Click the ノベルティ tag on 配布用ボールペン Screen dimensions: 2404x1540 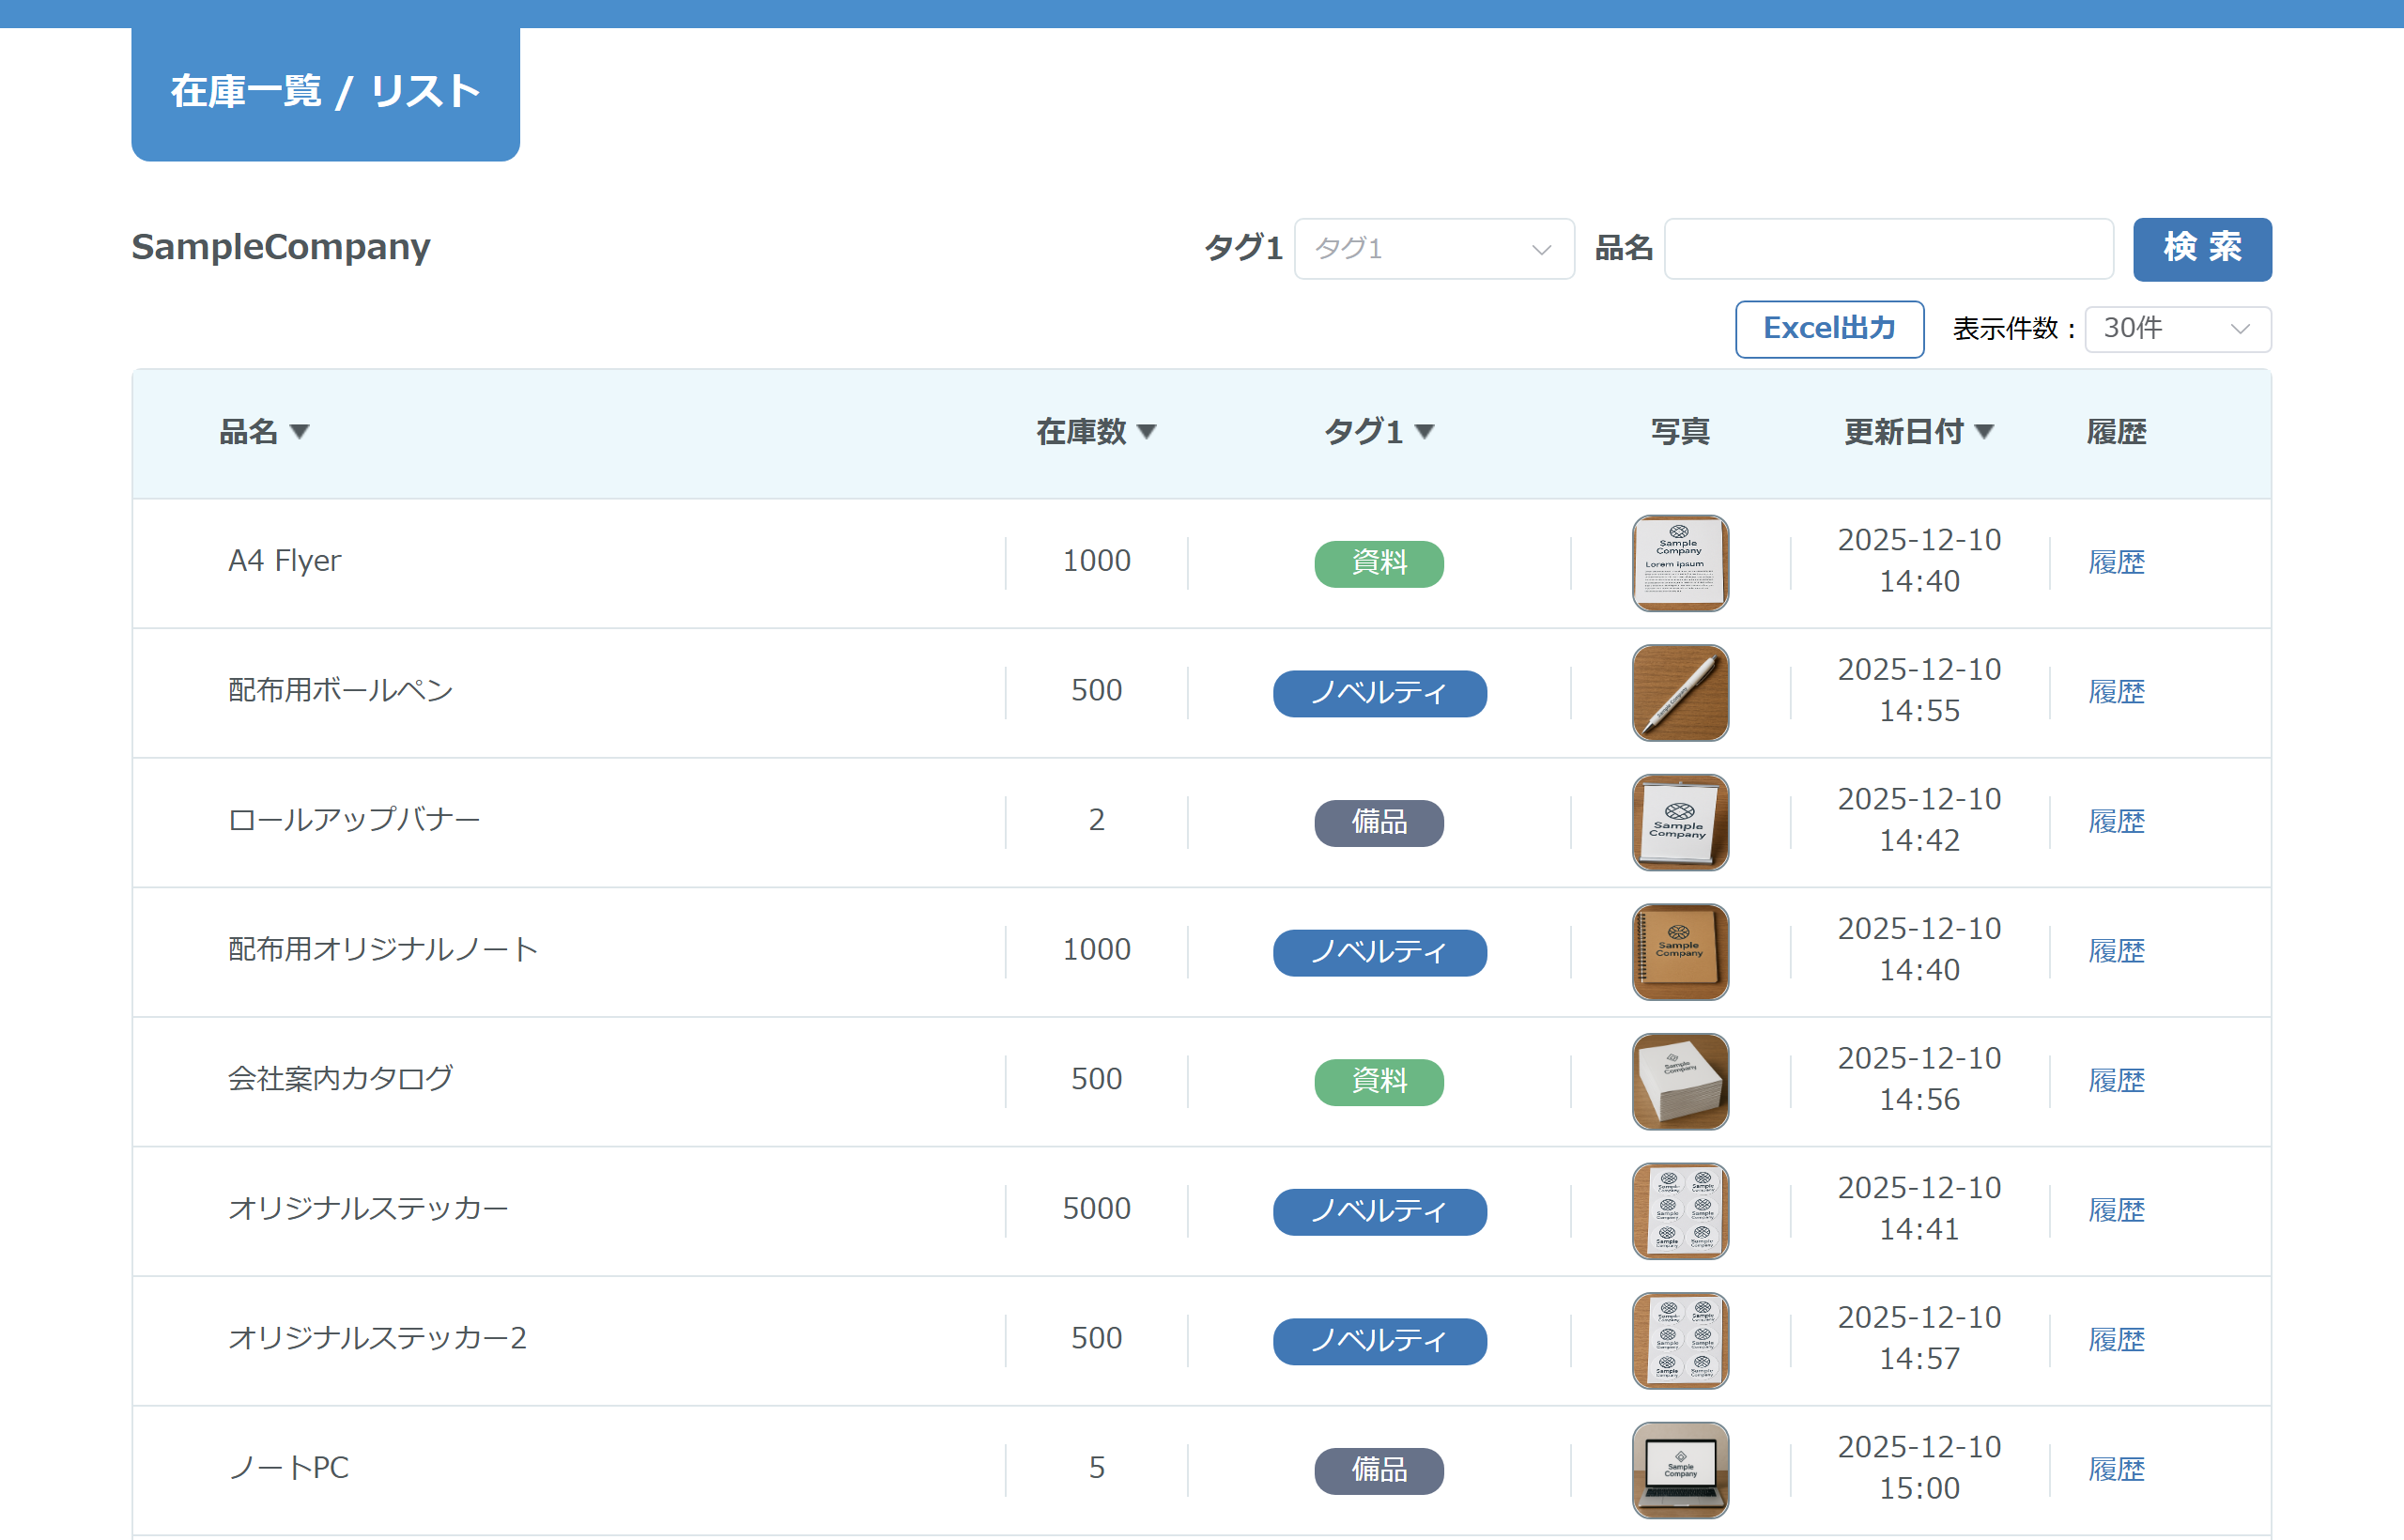[1379, 693]
